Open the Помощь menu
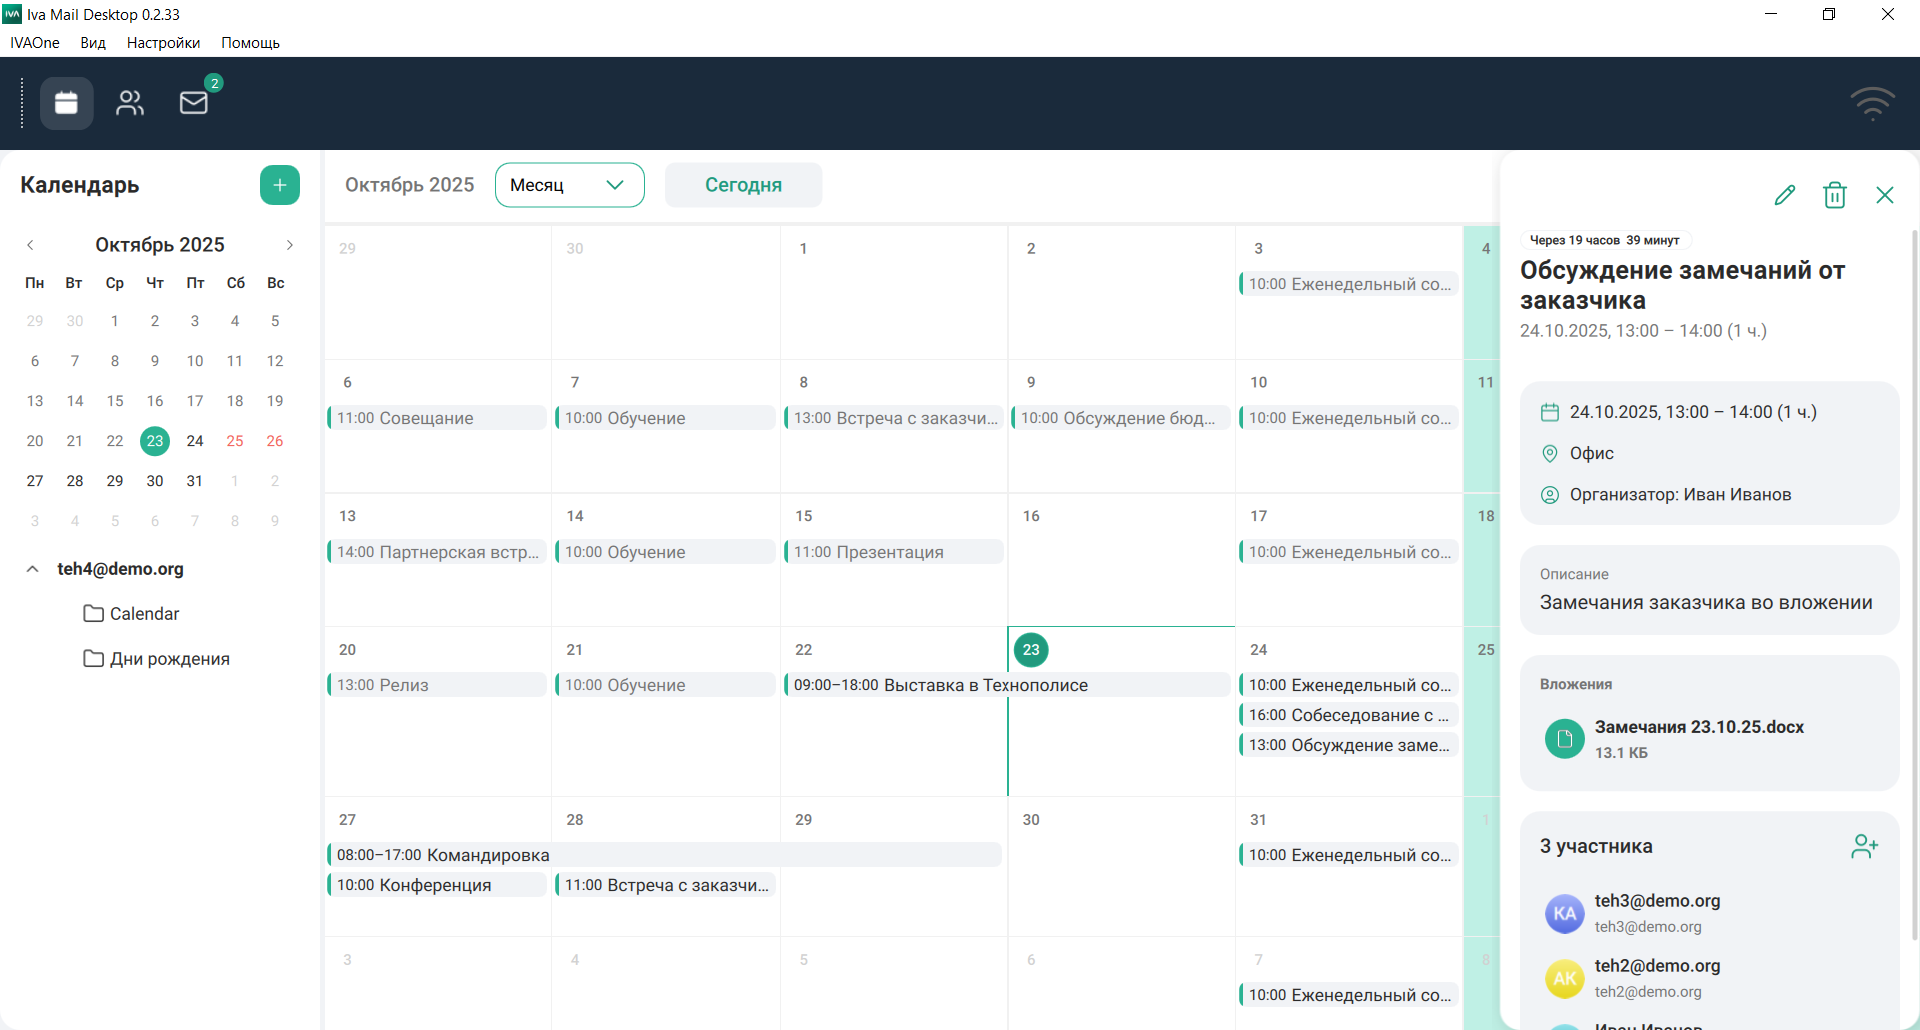The image size is (1920, 1030). (250, 43)
